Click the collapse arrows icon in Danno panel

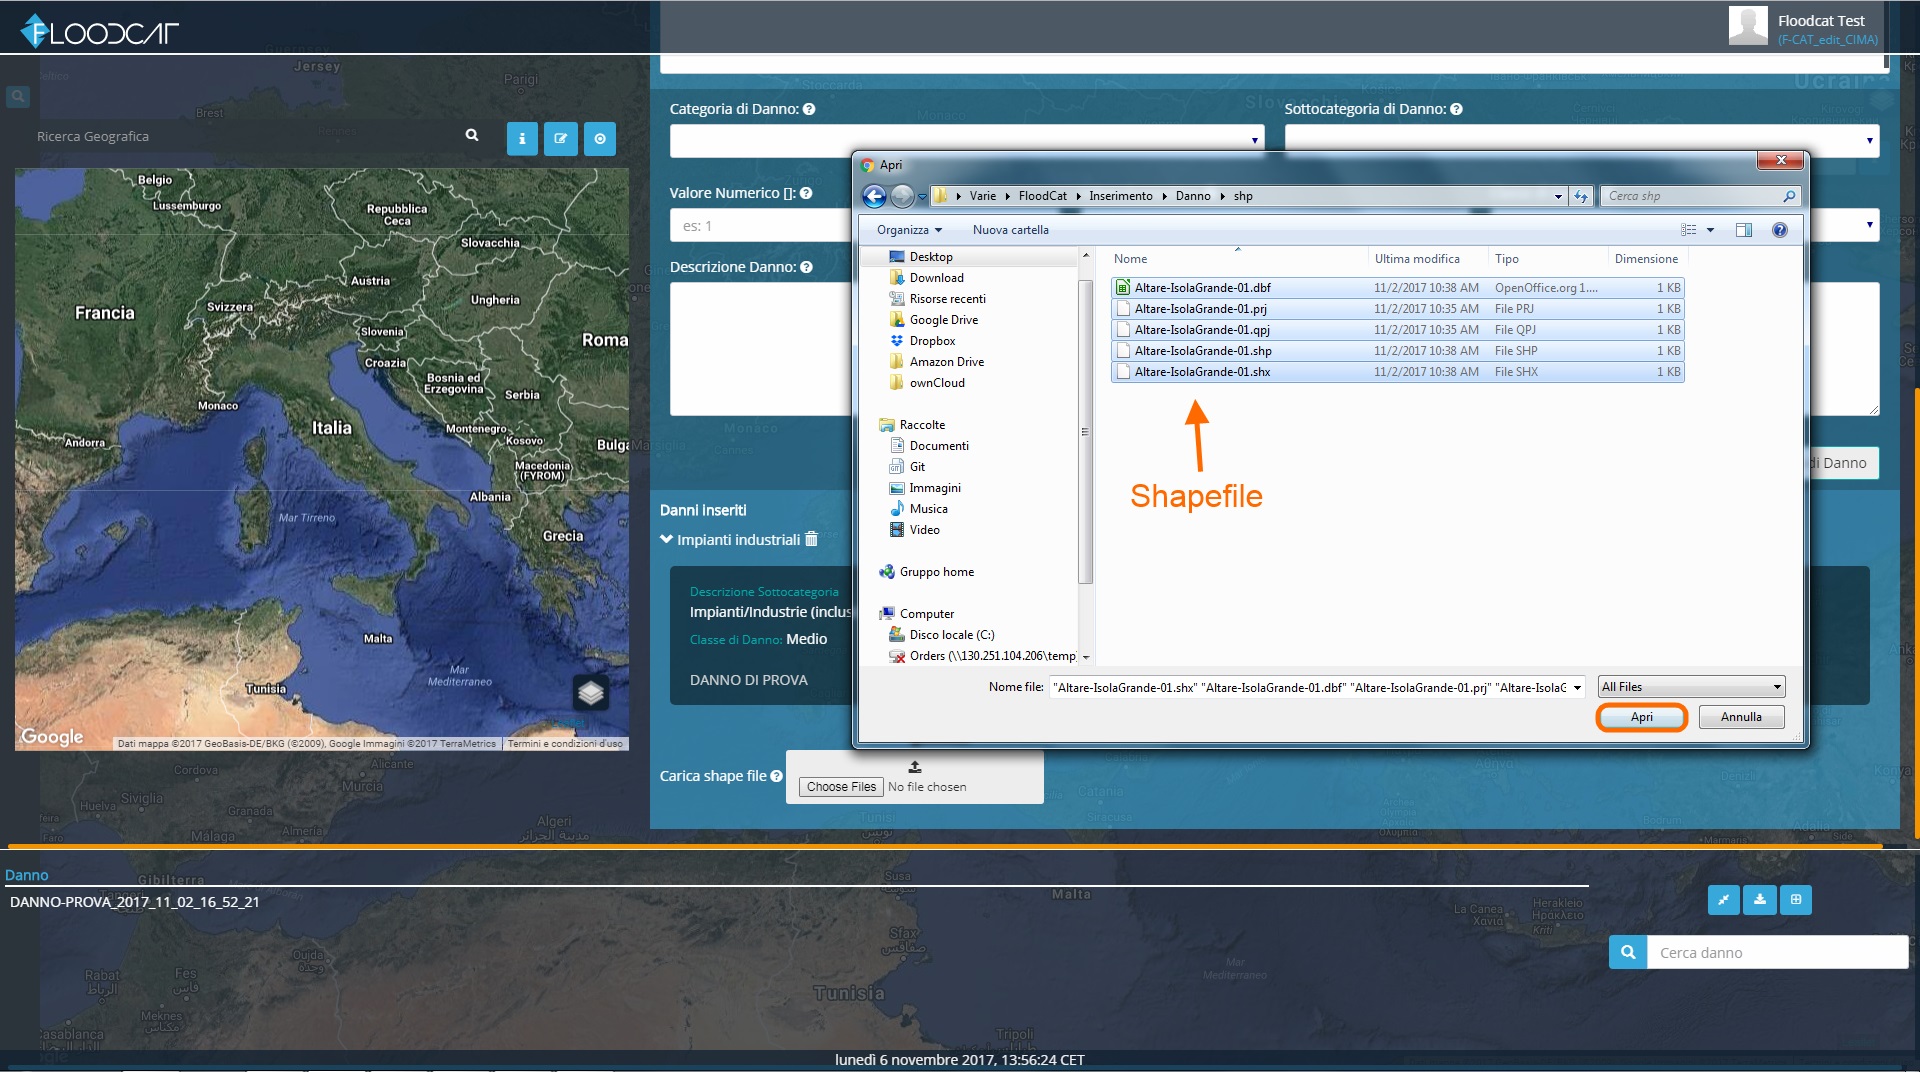tap(1723, 900)
